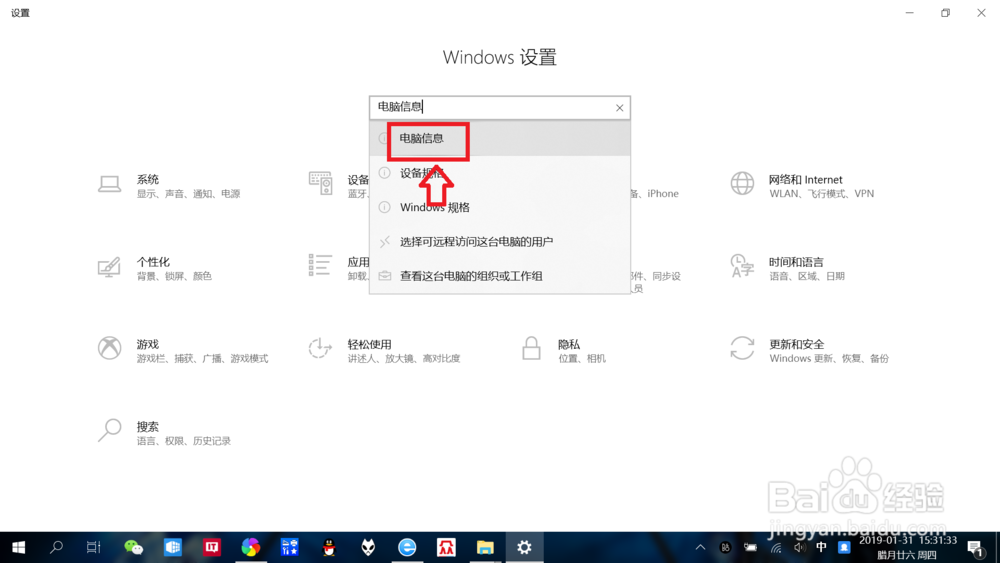1000x563 pixels.
Task: Open Task View on the taskbar
Action: point(94,547)
